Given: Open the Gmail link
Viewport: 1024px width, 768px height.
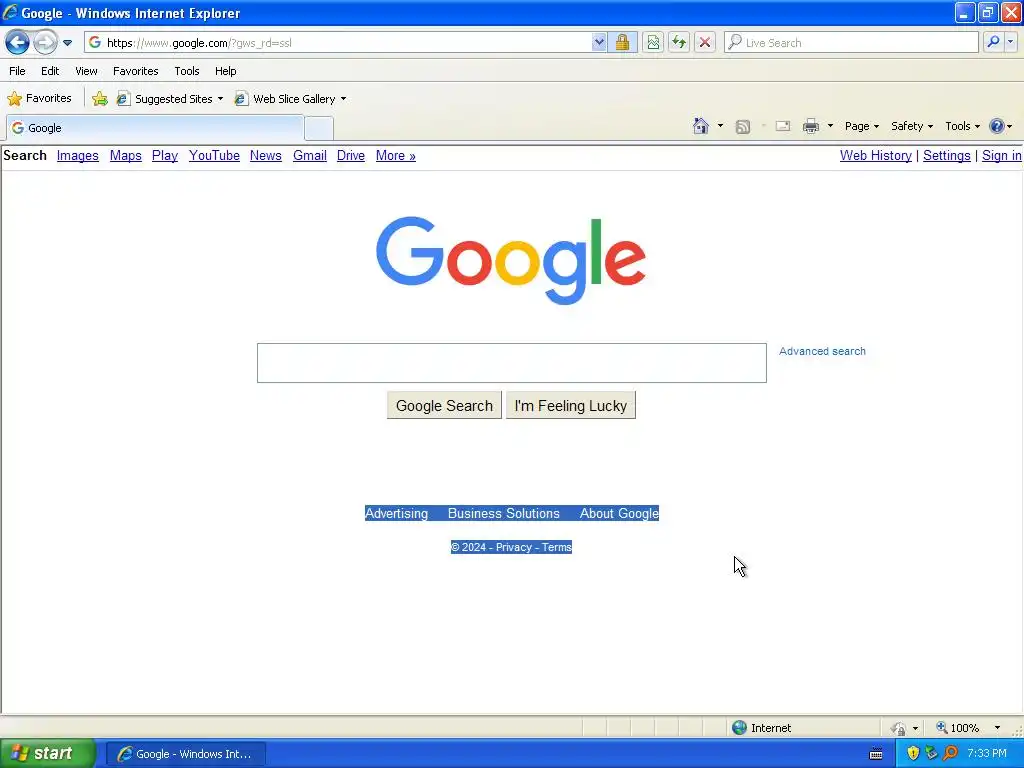Looking at the screenshot, I should [x=310, y=155].
